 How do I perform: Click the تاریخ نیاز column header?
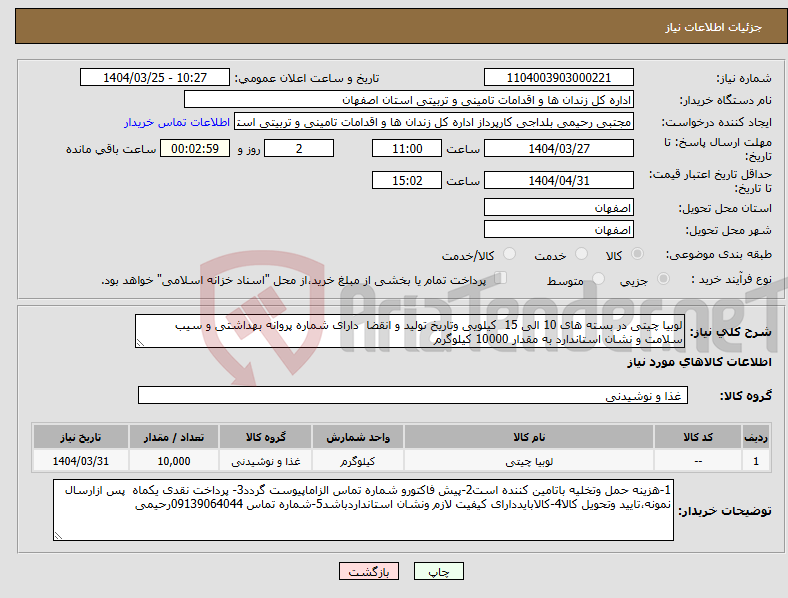click(80, 437)
